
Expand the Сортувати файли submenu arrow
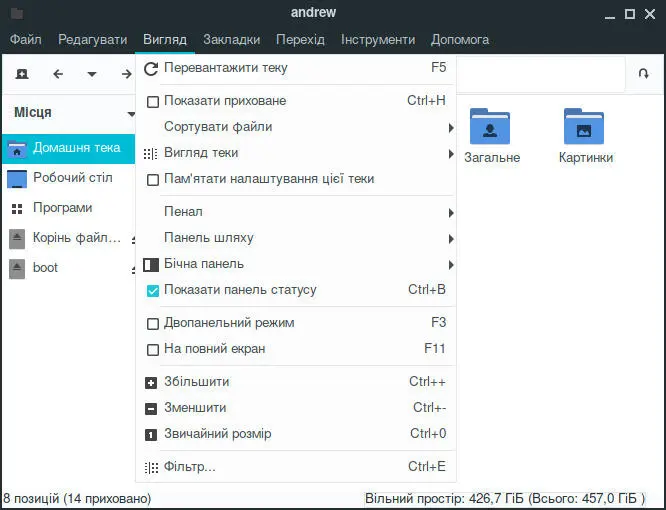(x=451, y=128)
